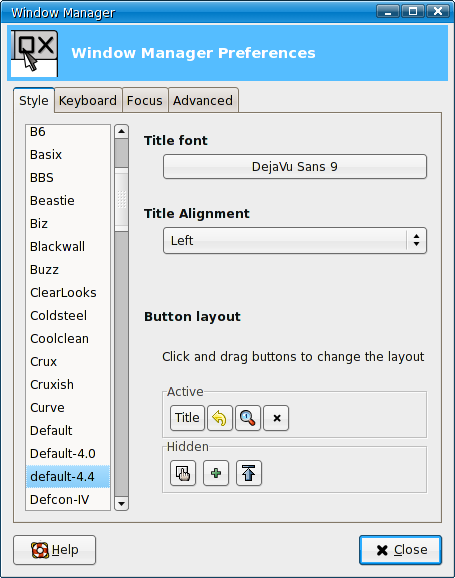Click scrollbar up arrow in theme list
455x578 pixels.
121,131
